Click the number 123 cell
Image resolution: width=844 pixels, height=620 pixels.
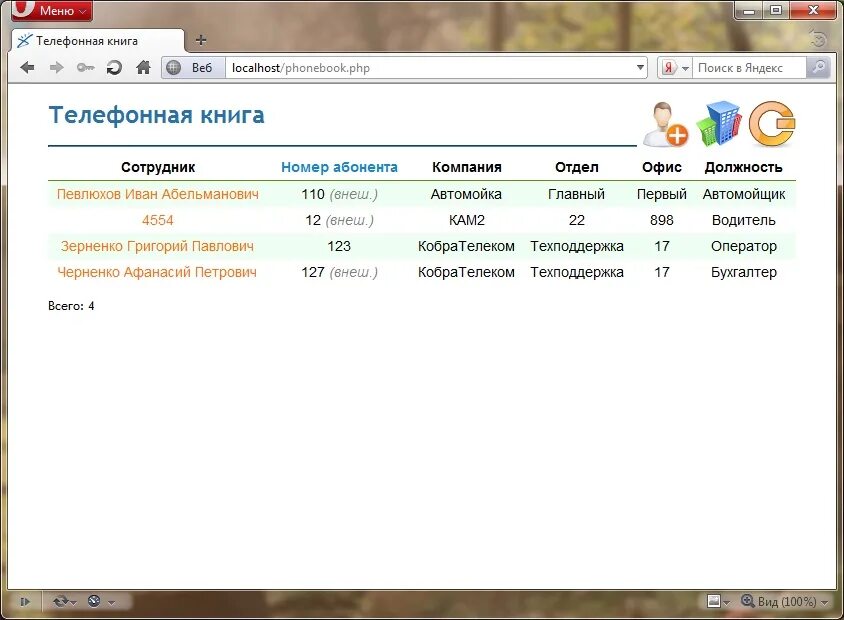(339, 246)
